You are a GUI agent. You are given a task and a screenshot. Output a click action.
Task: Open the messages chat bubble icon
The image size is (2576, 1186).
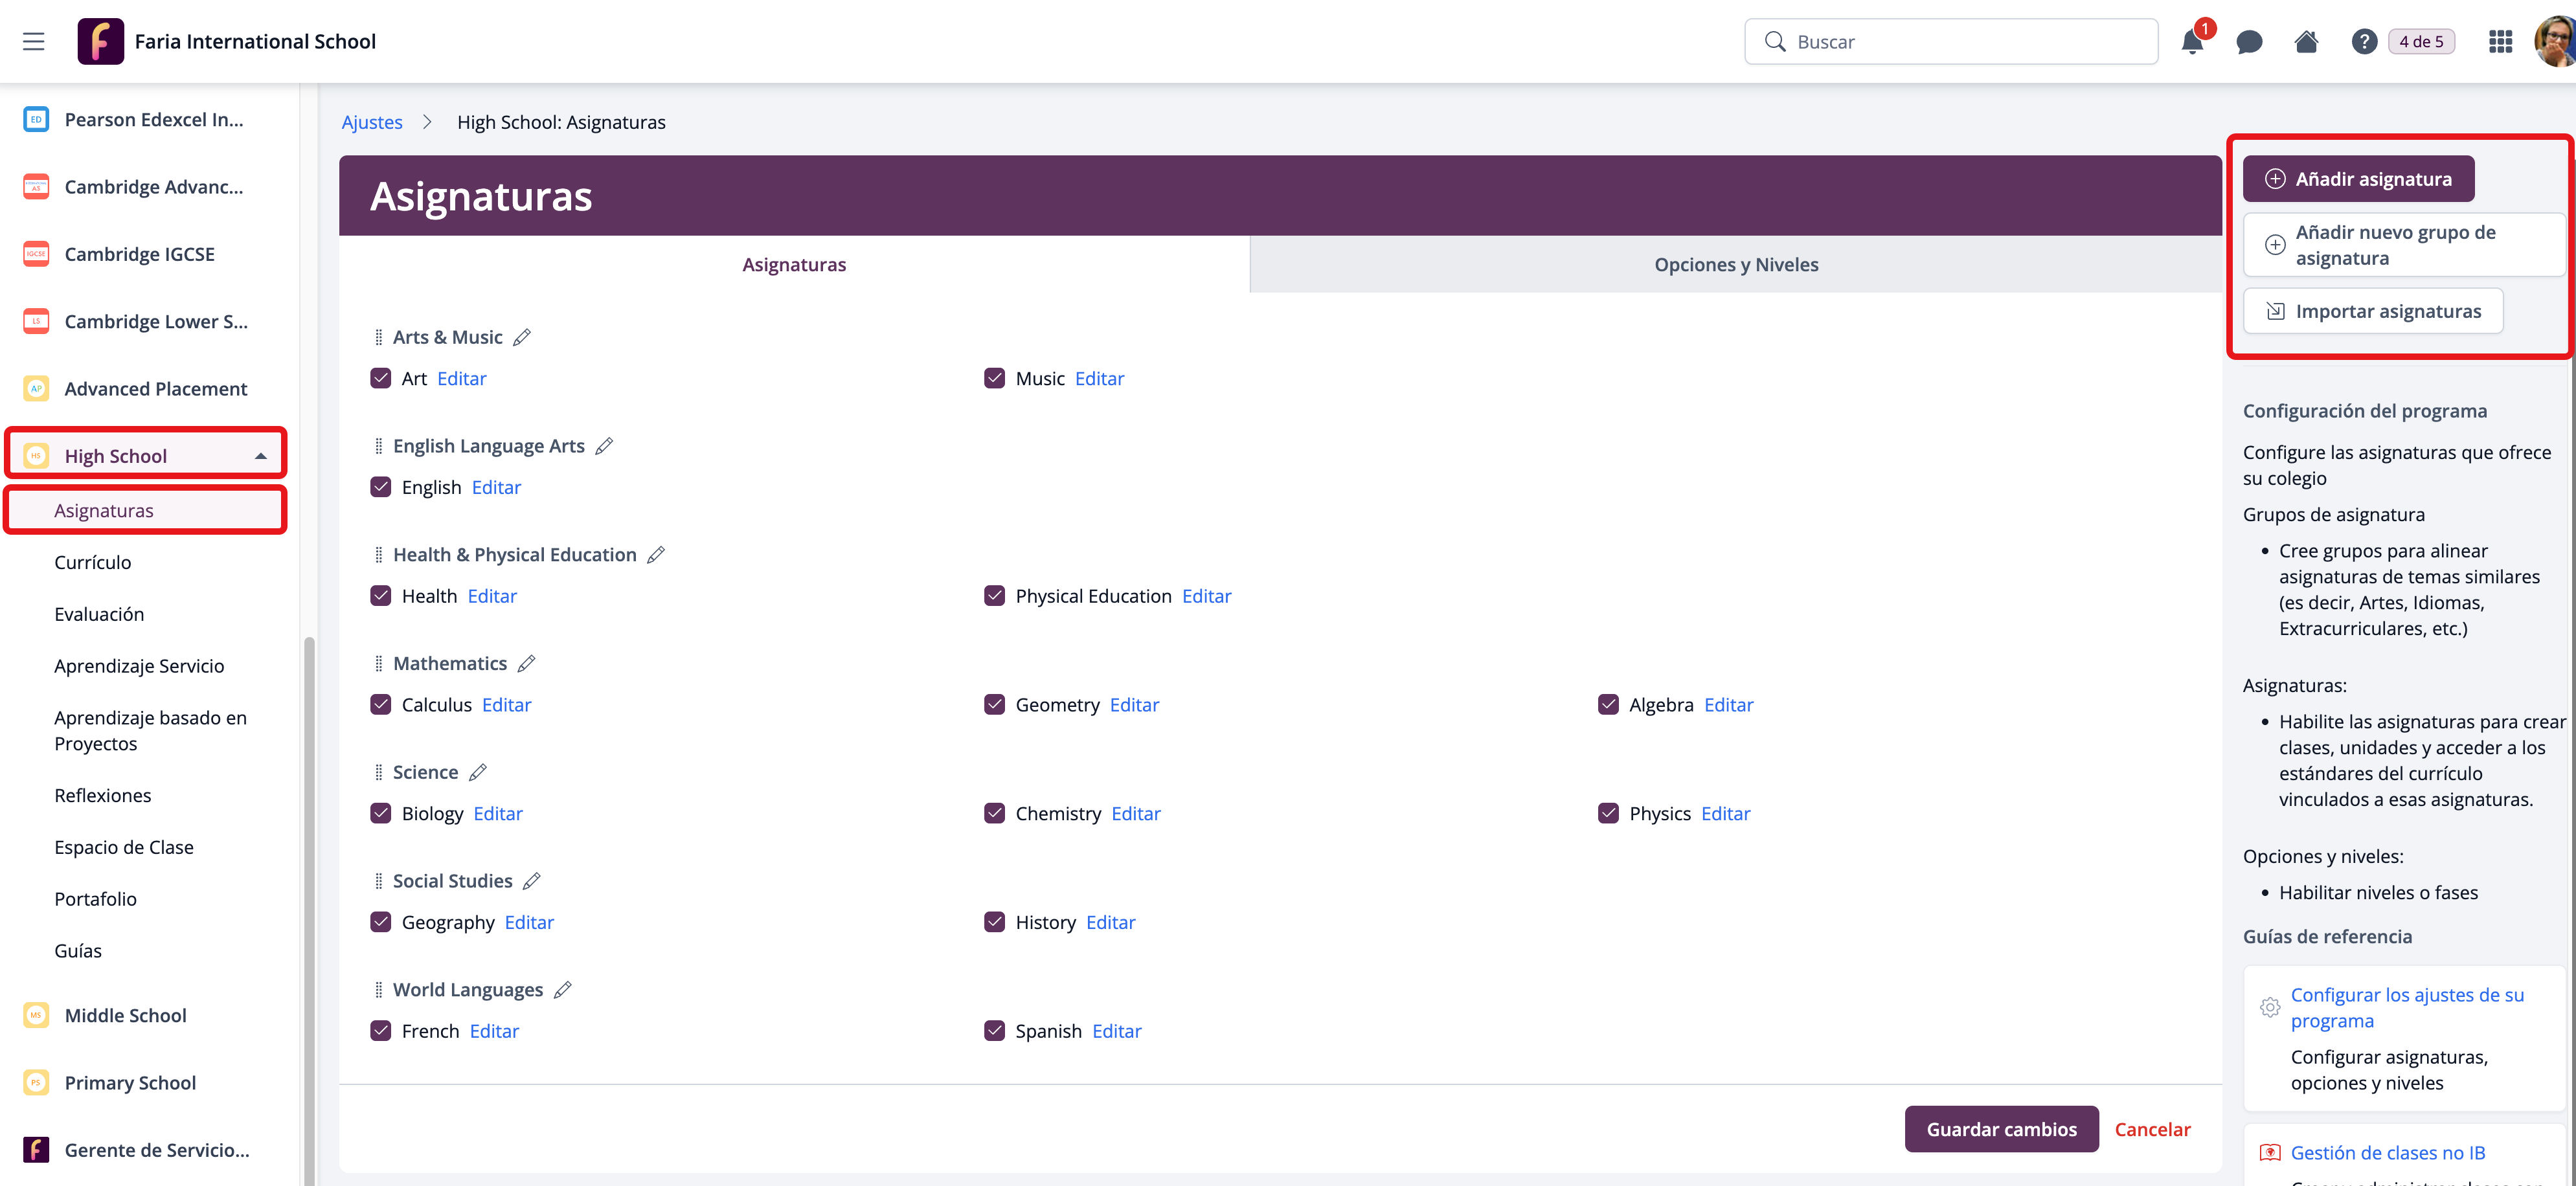pos(2249,42)
